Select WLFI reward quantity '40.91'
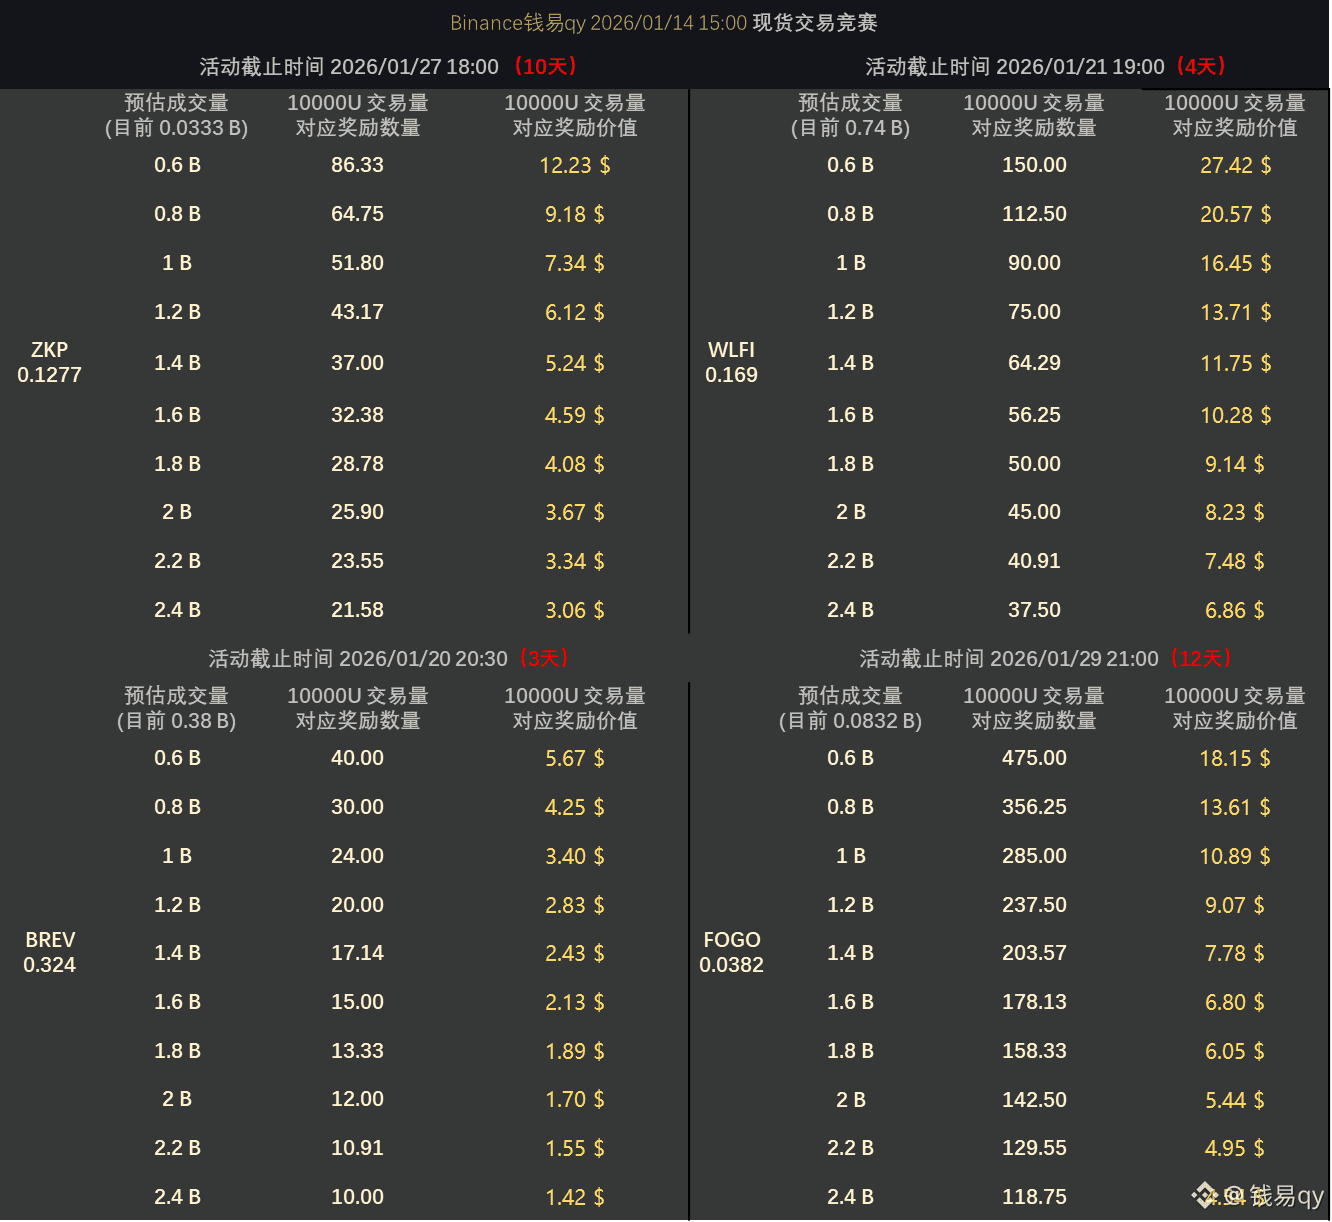Screen dimensions: 1332x1222 (x=1034, y=561)
